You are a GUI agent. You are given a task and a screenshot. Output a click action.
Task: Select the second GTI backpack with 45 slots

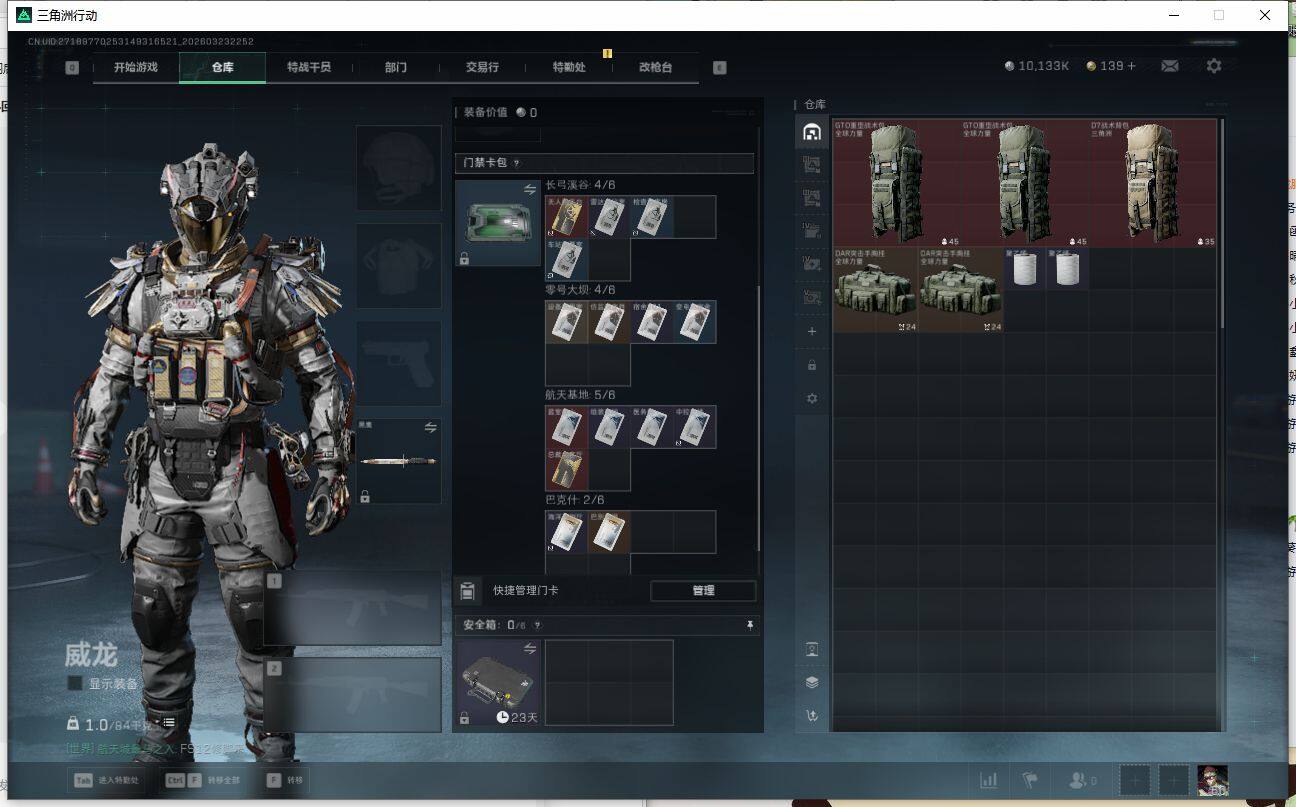(x=1025, y=184)
